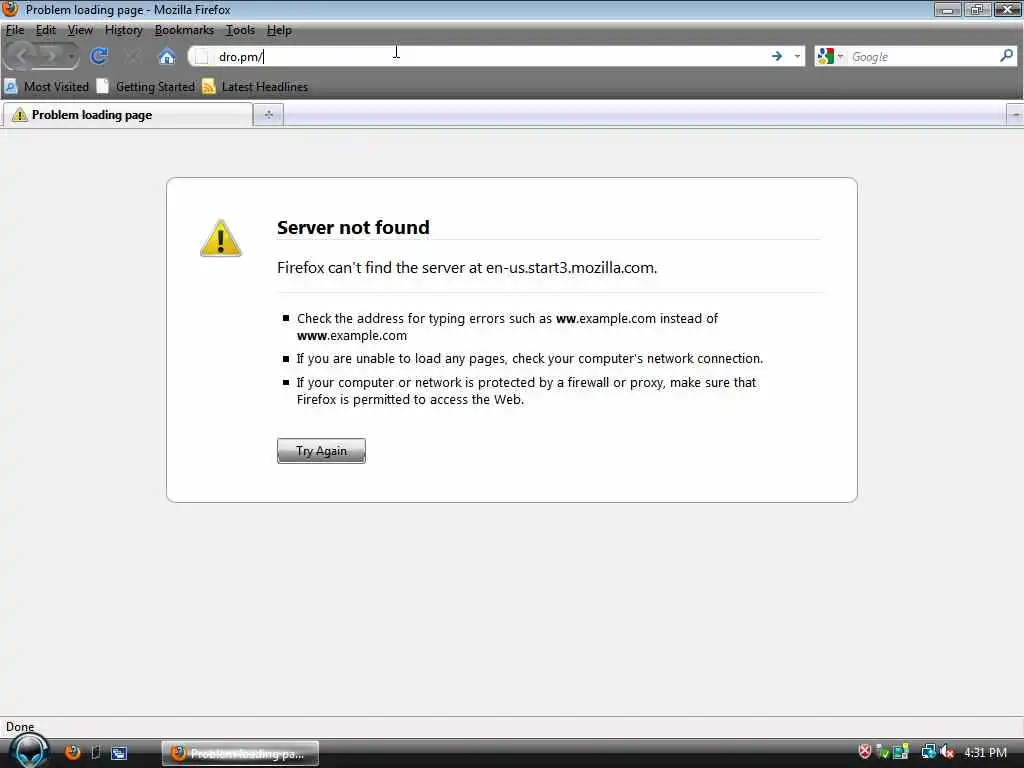Open the History menu
This screenshot has width=1024, height=768.
[123, 30]
